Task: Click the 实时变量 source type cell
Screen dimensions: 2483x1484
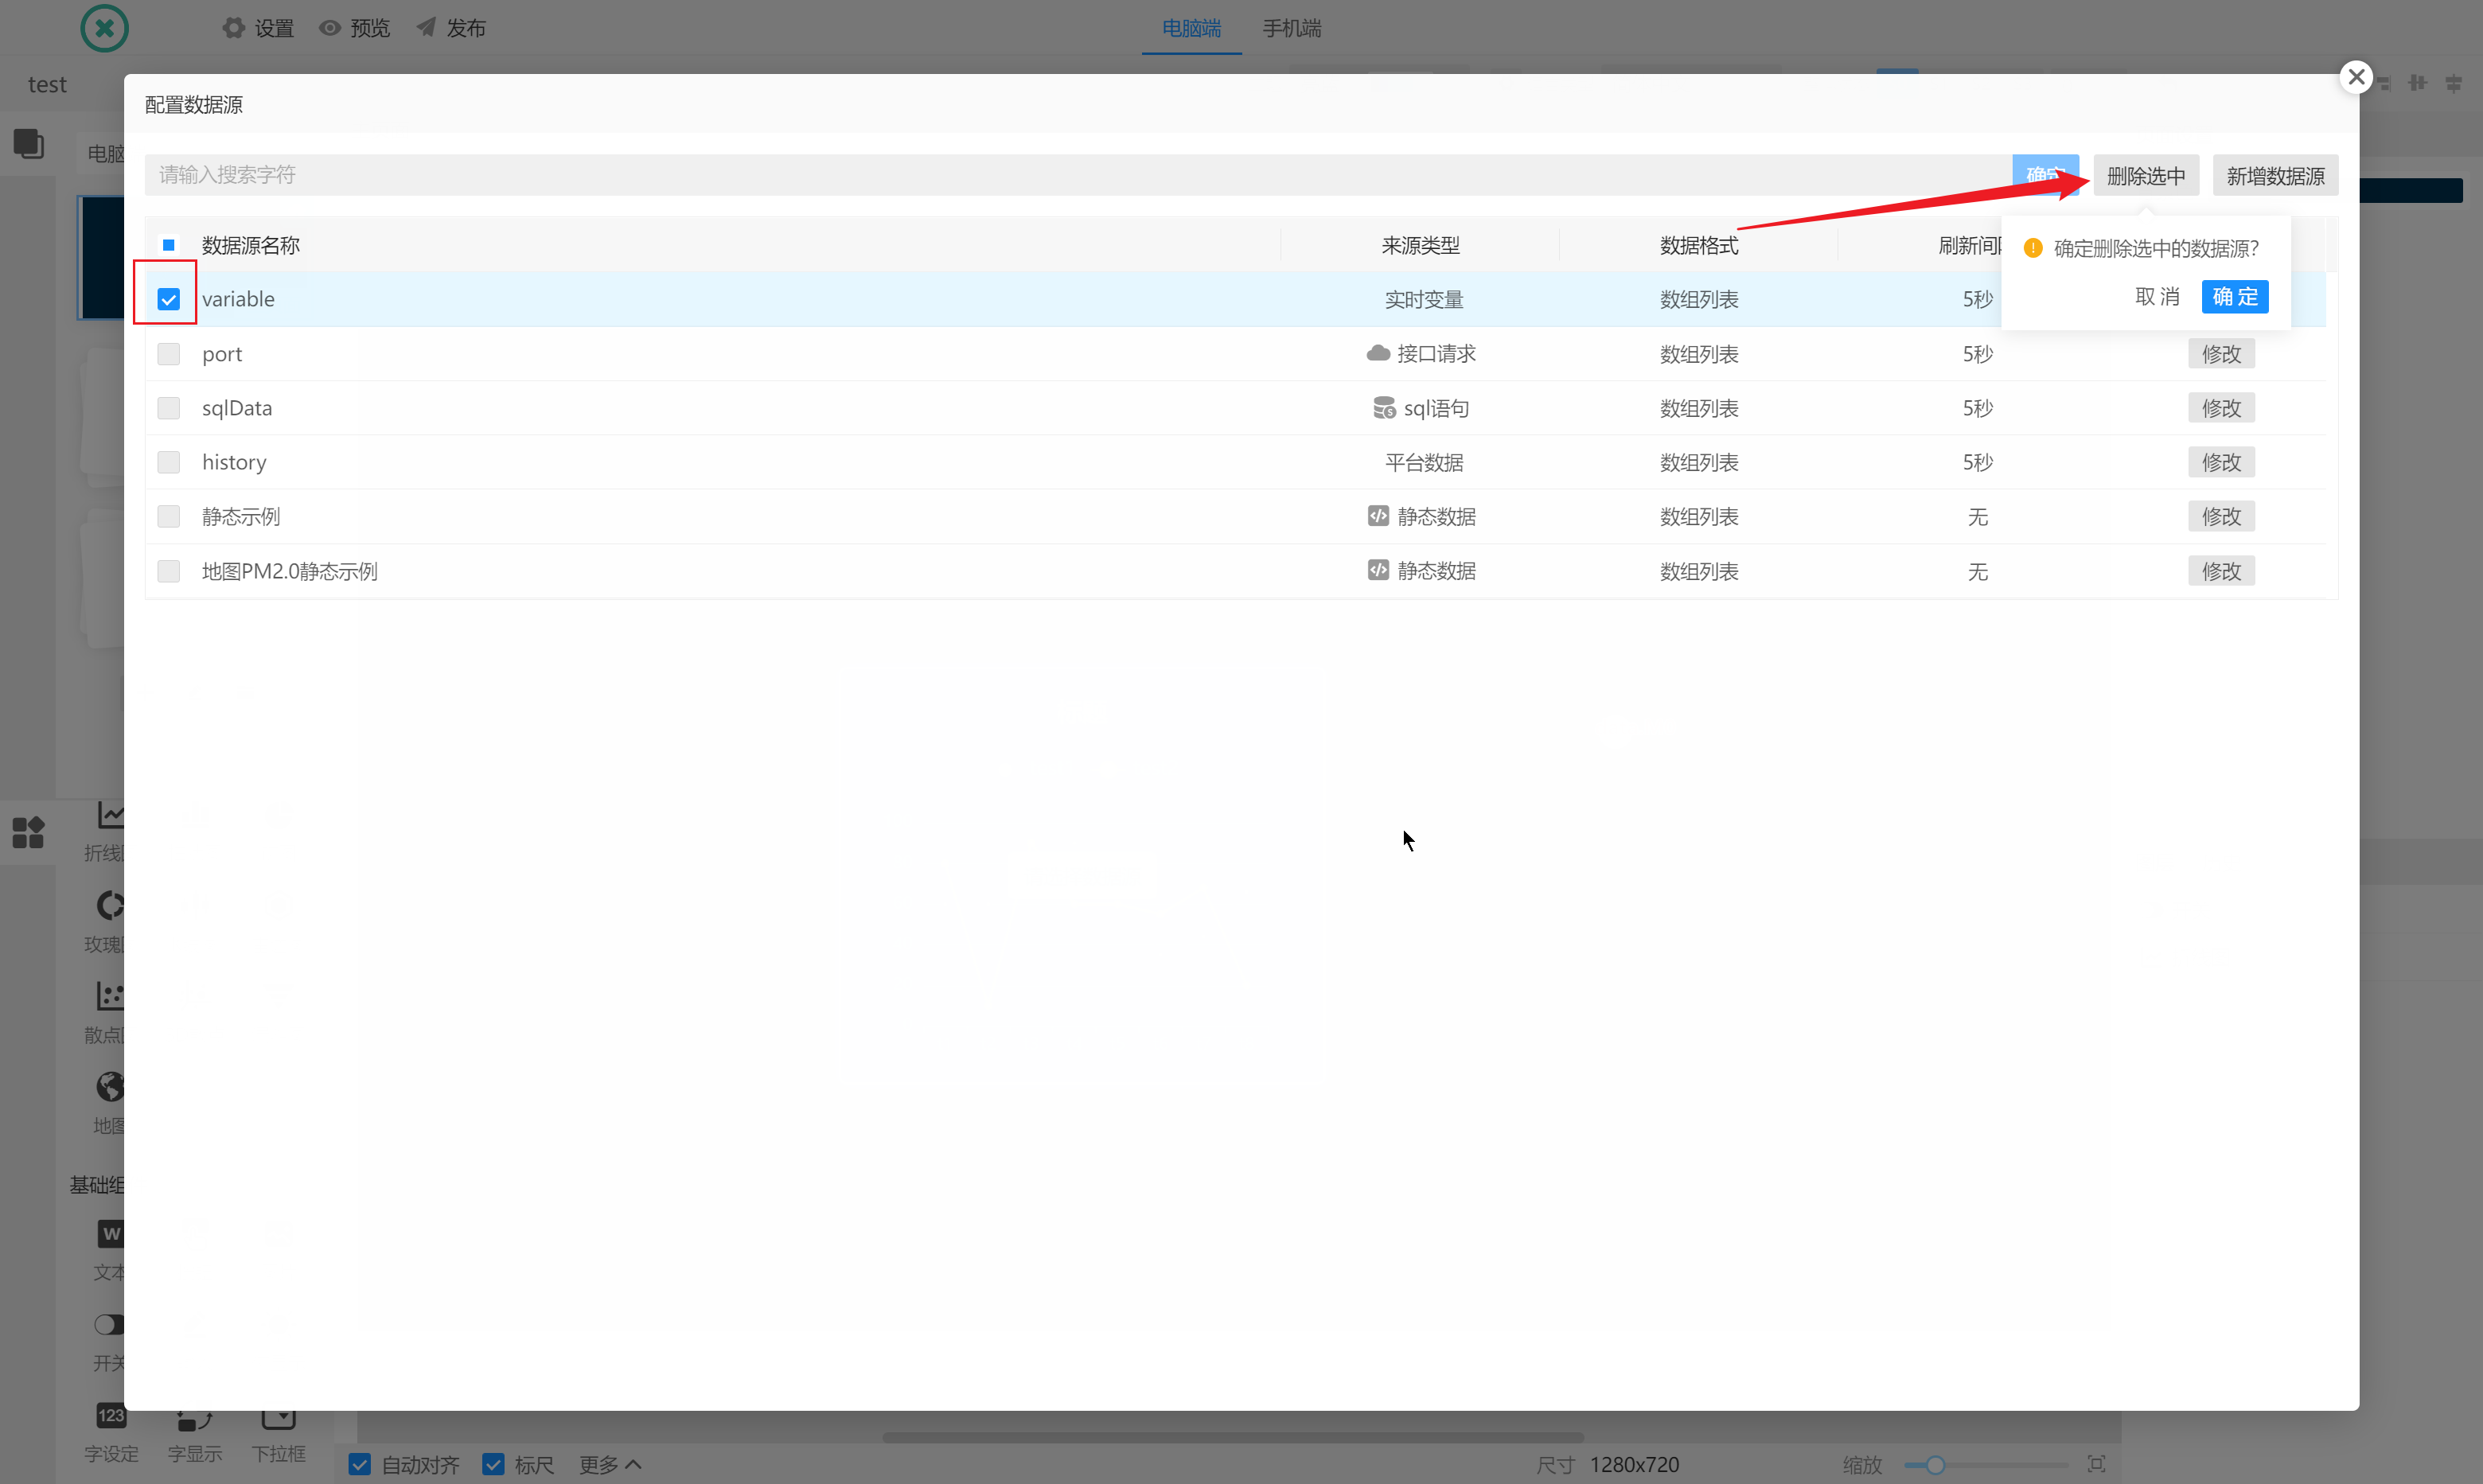Action: coord(1424,299)
